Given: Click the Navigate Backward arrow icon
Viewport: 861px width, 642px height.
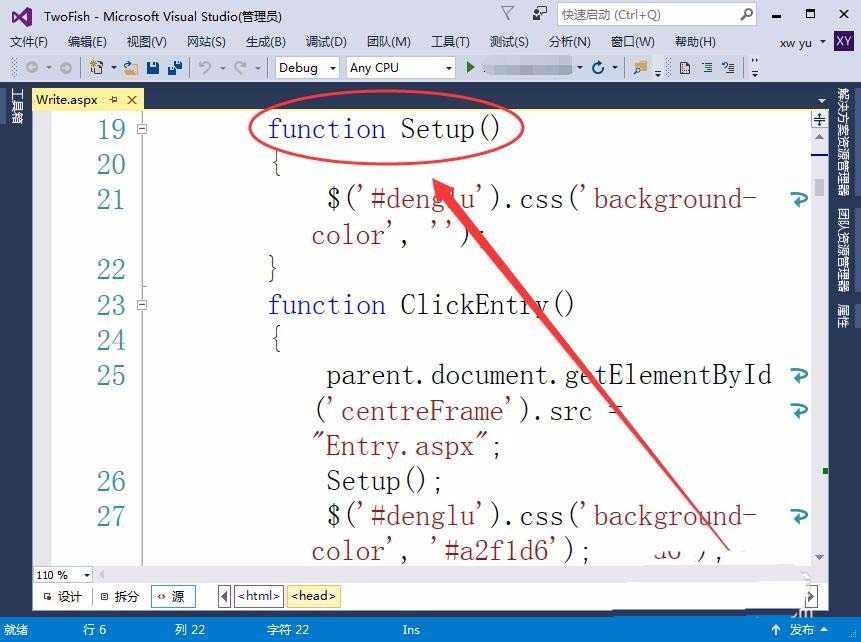Looking at the screenshot, I should 30,67.
